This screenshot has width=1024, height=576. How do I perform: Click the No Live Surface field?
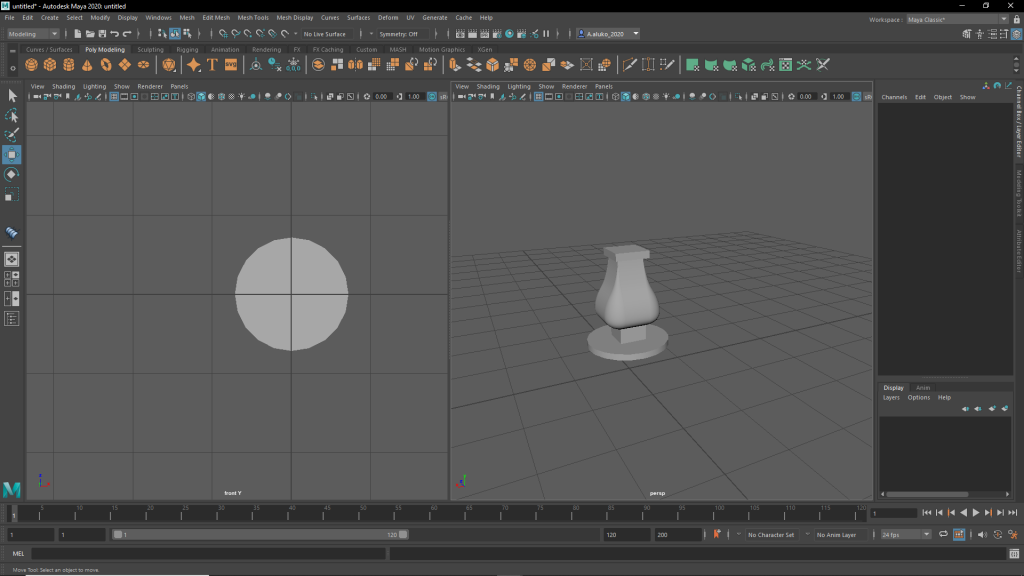point(325,34)
